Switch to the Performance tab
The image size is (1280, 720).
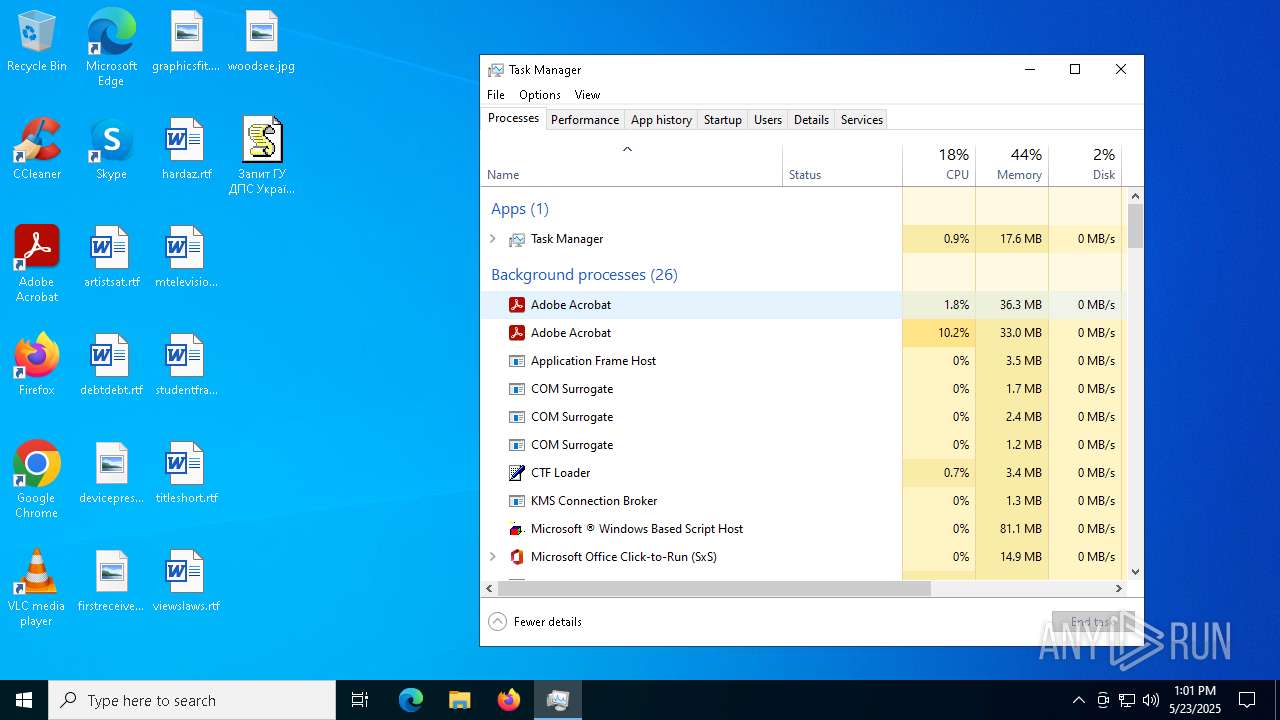[585, 120]
